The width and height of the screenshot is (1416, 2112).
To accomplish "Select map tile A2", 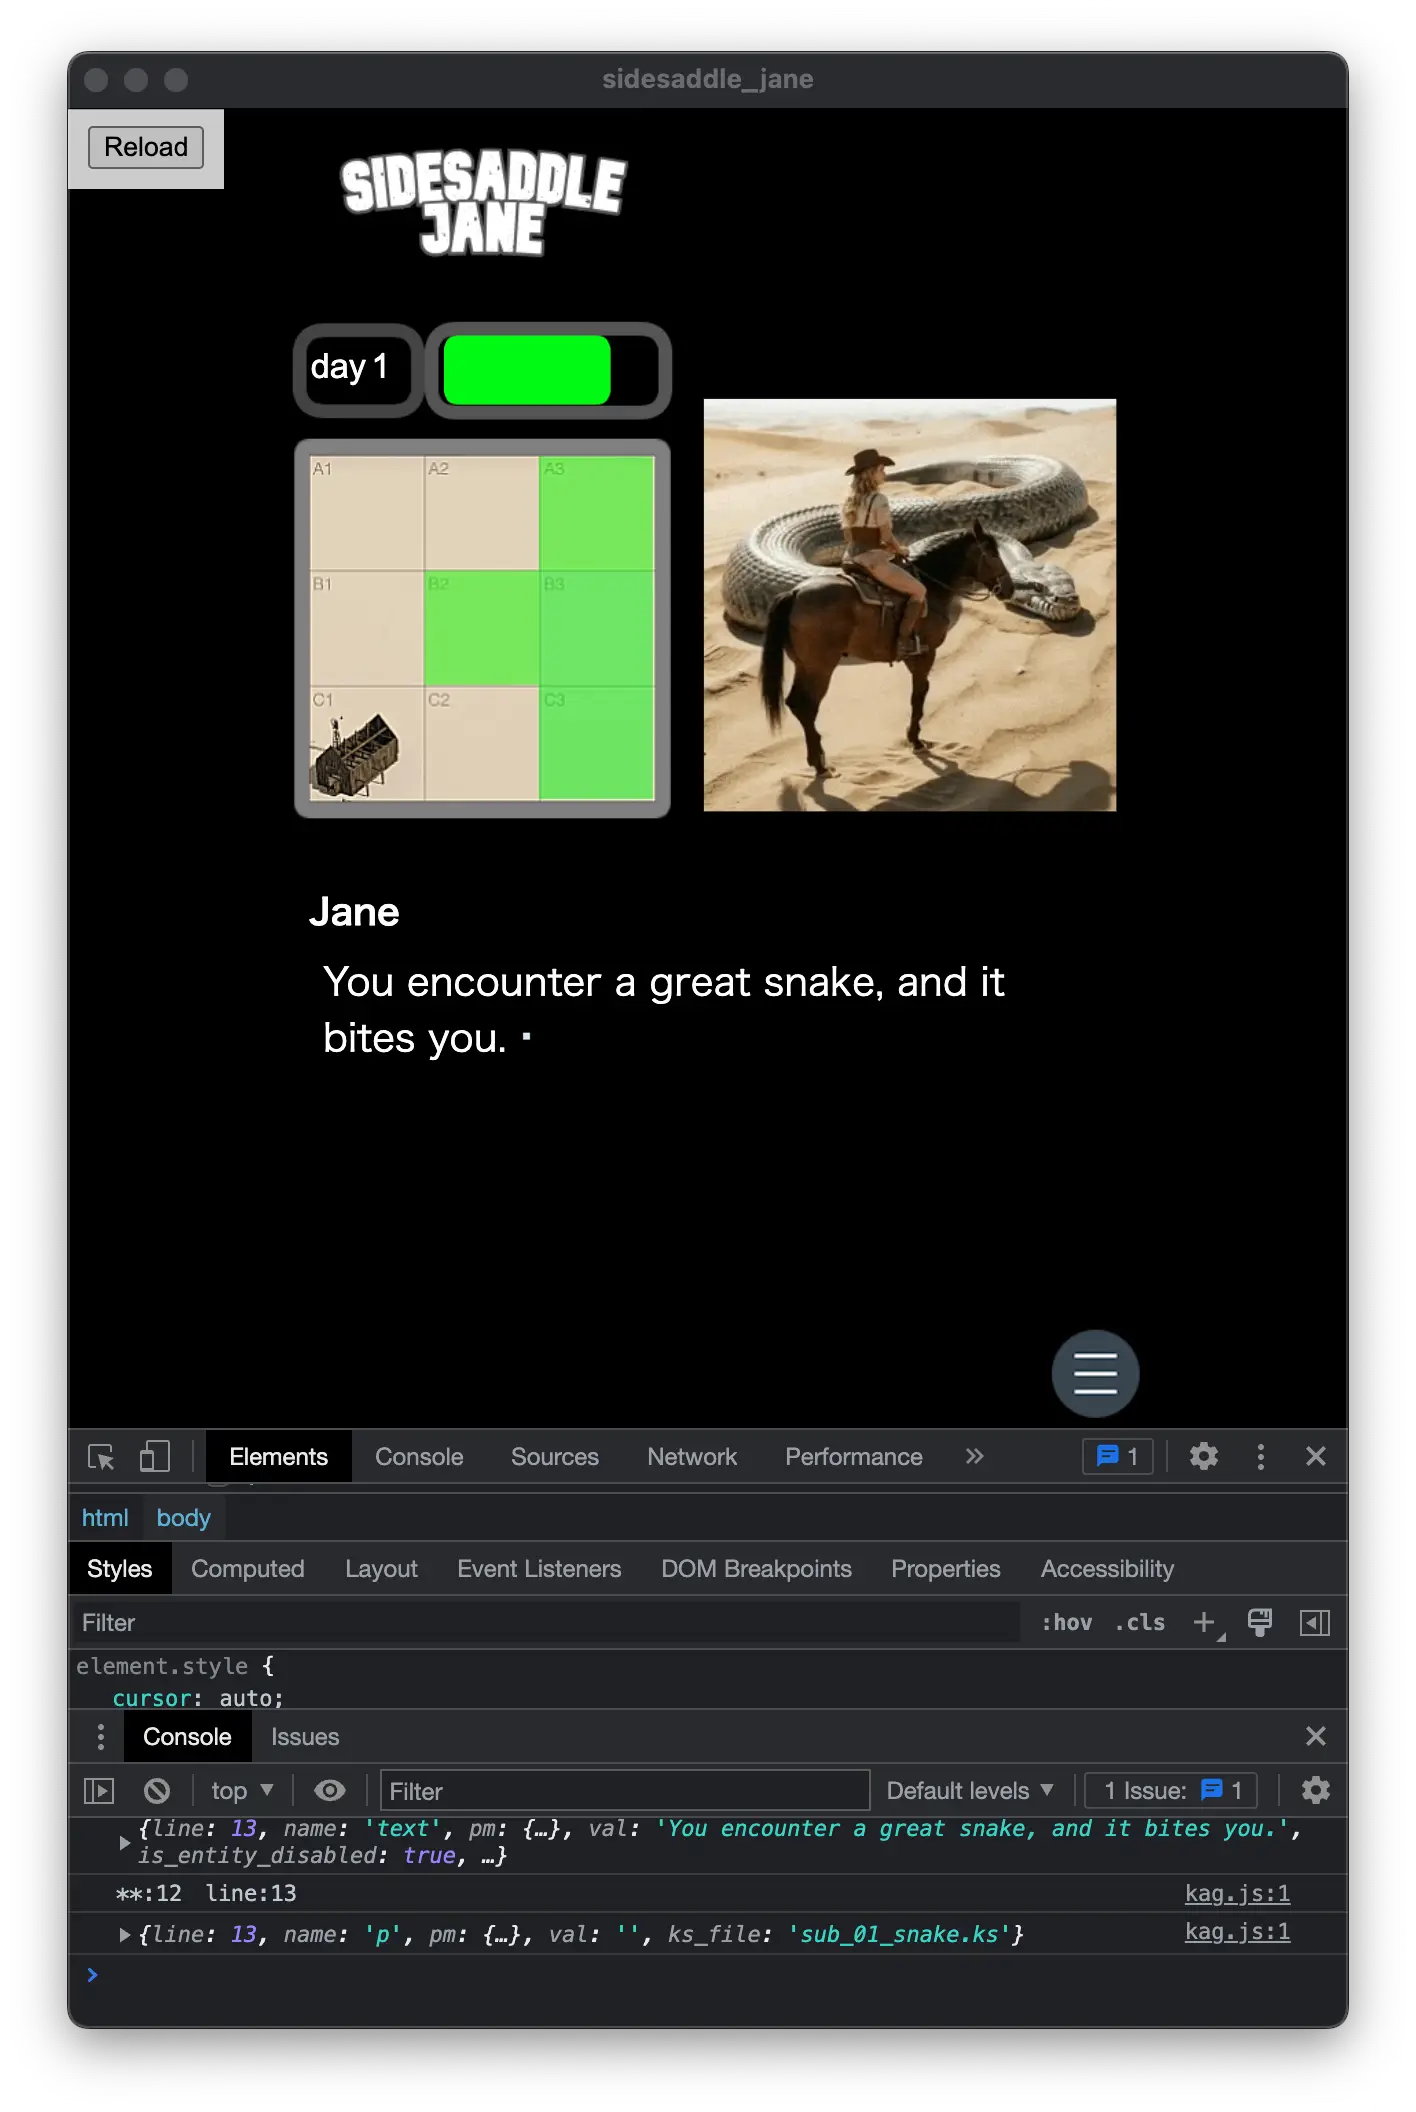I will pos(482,513).
